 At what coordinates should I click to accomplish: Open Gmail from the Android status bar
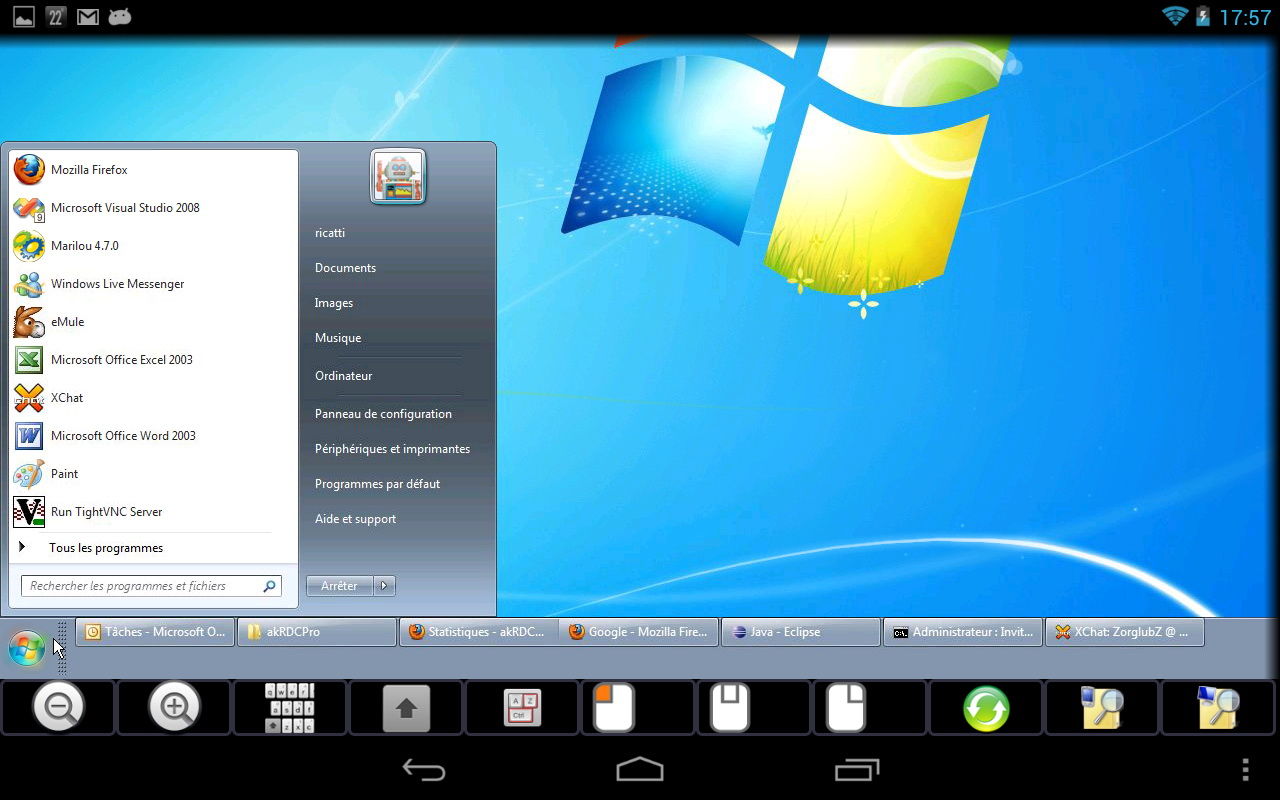pyautogui.click(x=87, y=16)
